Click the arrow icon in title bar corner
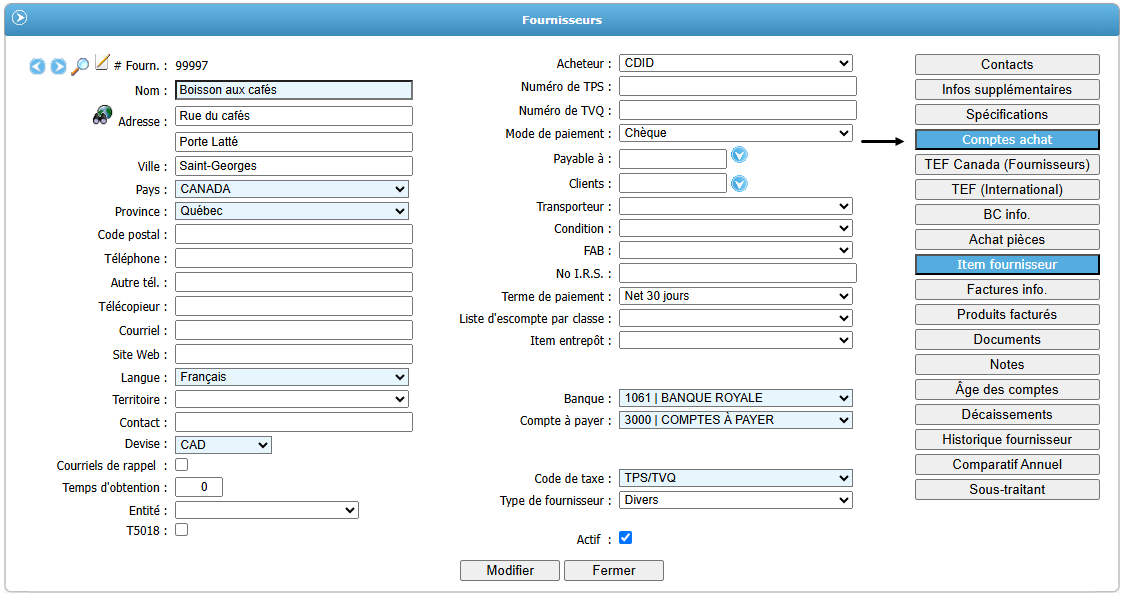This screenshot has width=1123, height=595. [x=19, y=18]
